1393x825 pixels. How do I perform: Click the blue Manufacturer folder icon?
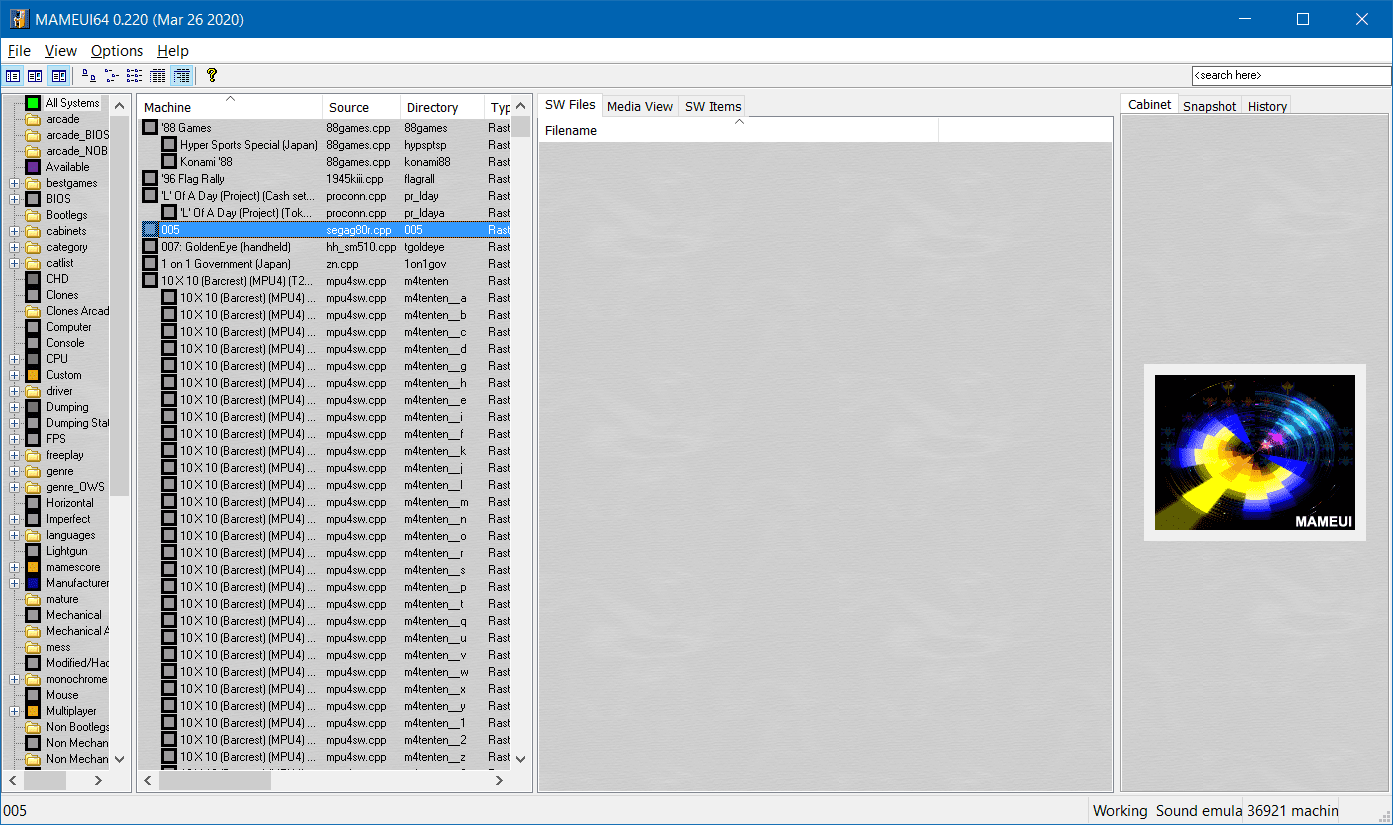pyautogui.click(x=33, y=583)
